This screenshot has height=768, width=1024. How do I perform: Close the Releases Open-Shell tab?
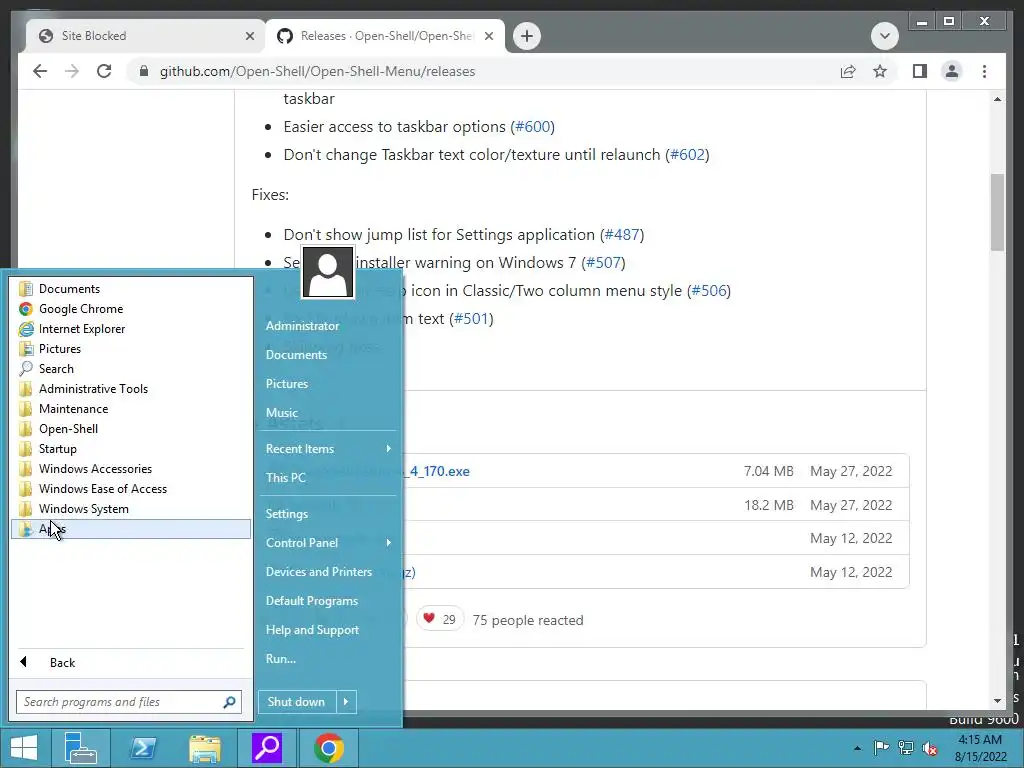tap(488, 36)
